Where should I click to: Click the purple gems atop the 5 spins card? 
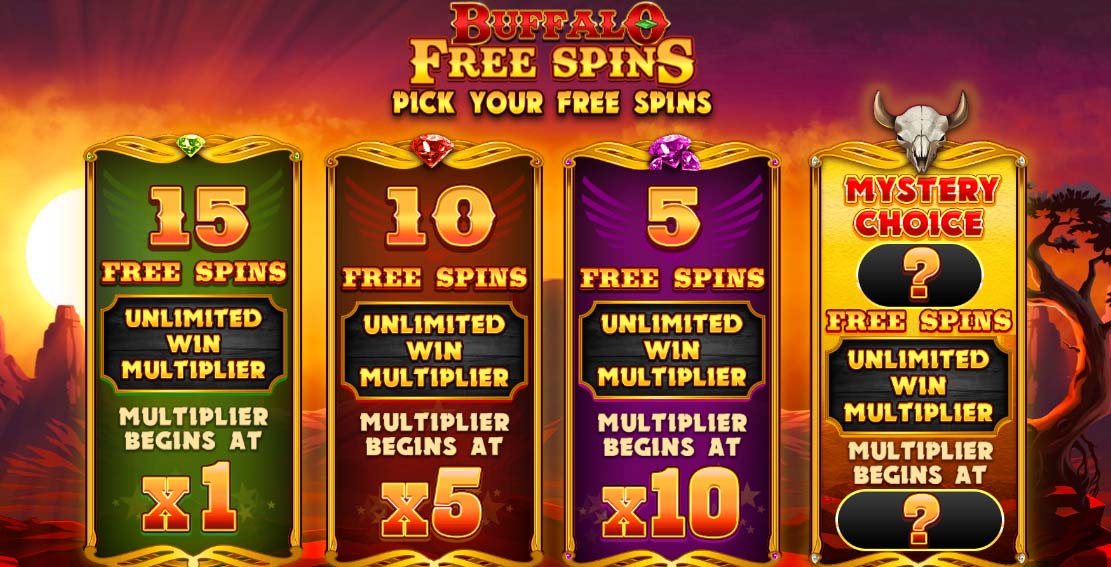670,153
